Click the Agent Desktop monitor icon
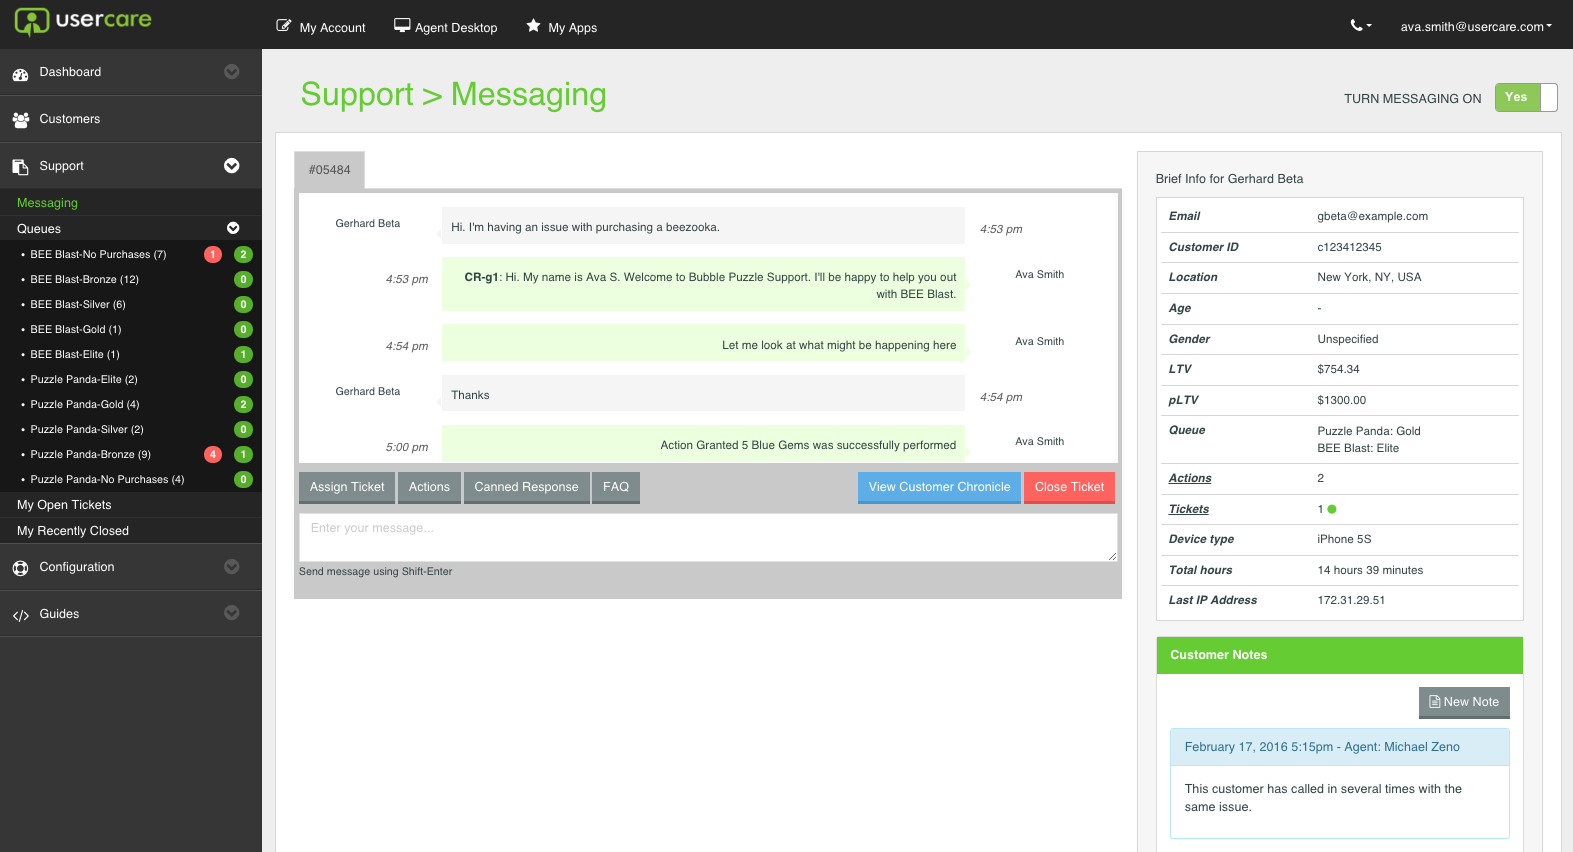 coord(402,25)
